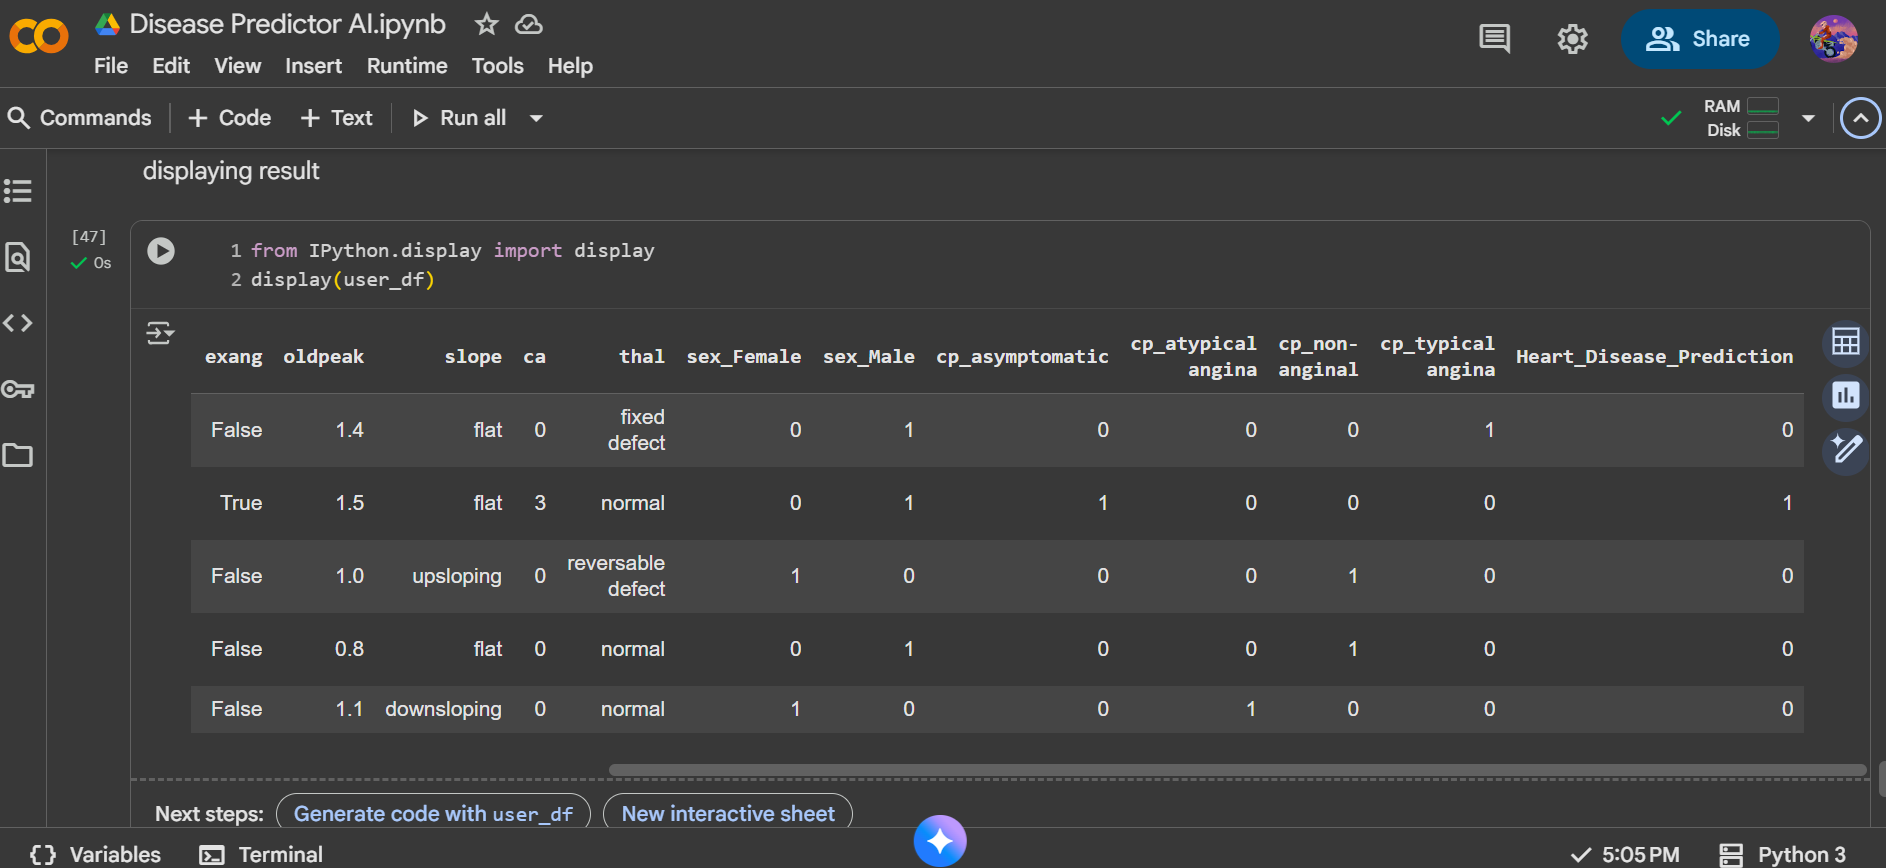1886x868 pixels.
Task: Click Generate code with user_df
Action: pos(433,814)
